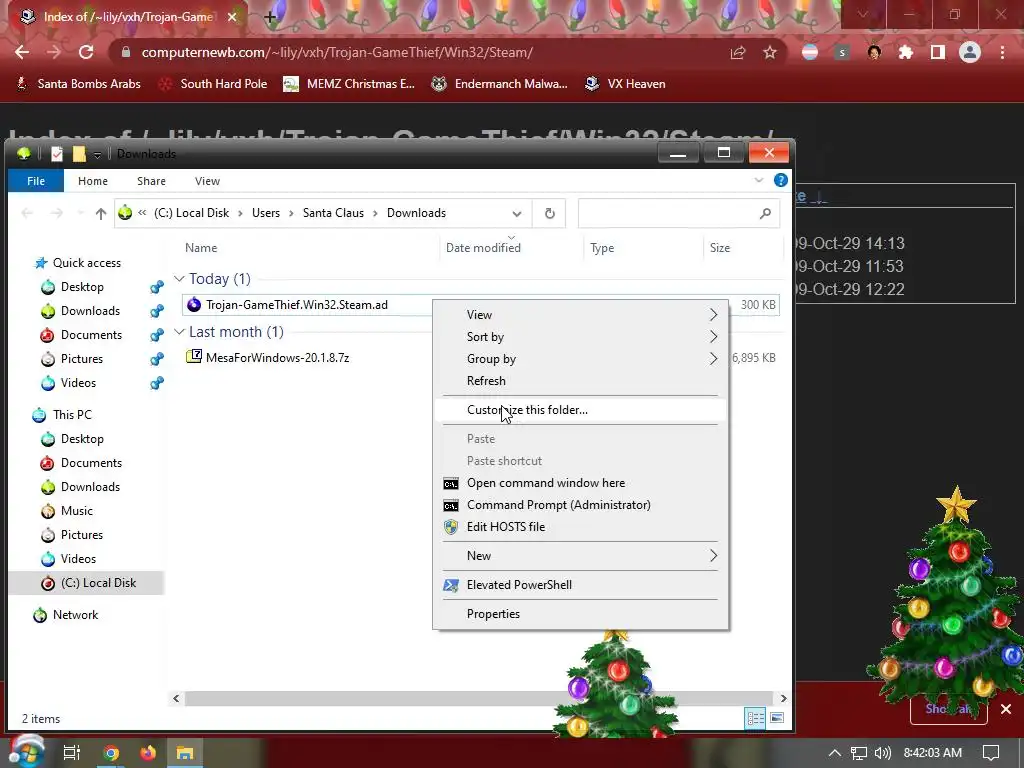This screenshot has height=768, width=1024.
Task: Open Network in navigation pane
Action: coord(75,615)
